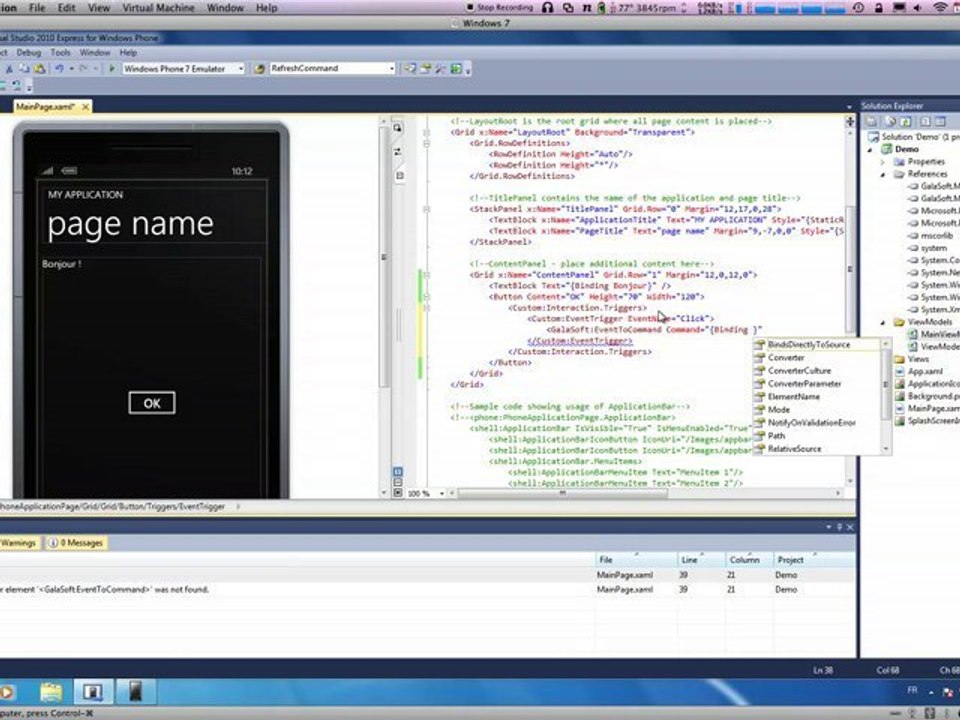
Task: Click the Show All Files icon in Solution Explorer
Action: pyautogui.click(x=890, y=121)
